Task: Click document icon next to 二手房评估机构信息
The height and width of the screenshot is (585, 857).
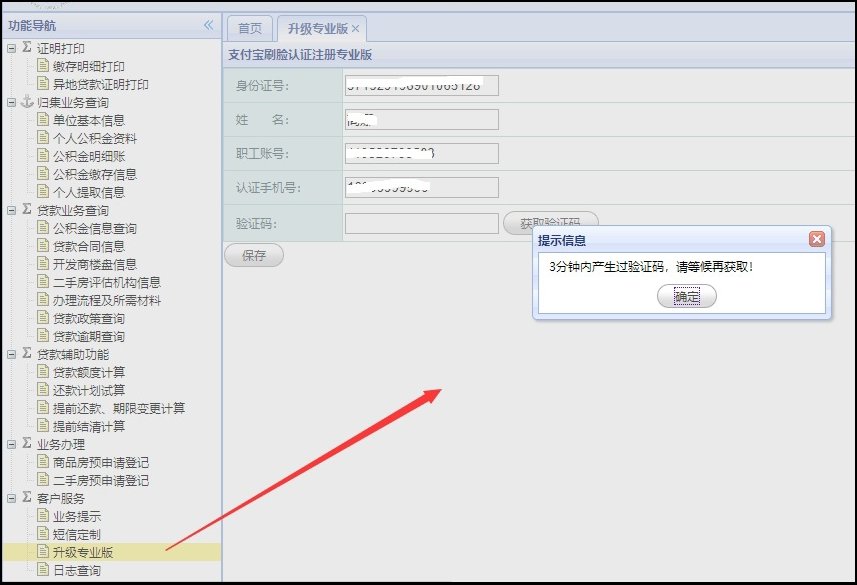Action: (x=43, y=282)
